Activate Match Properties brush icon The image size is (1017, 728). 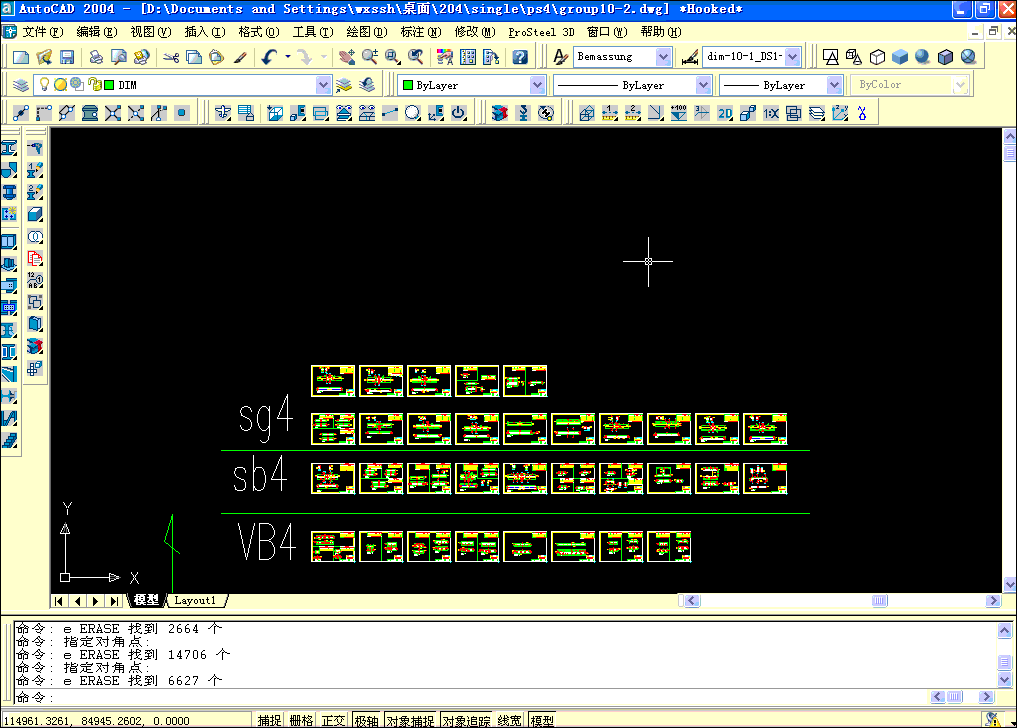tap(240, 57)
